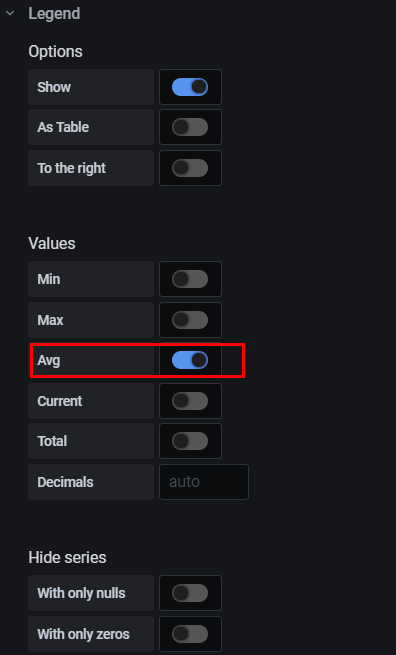Screen dimensions: 396x655
Task: Collapse the Legend section chevron
Action: click(10, 13)
